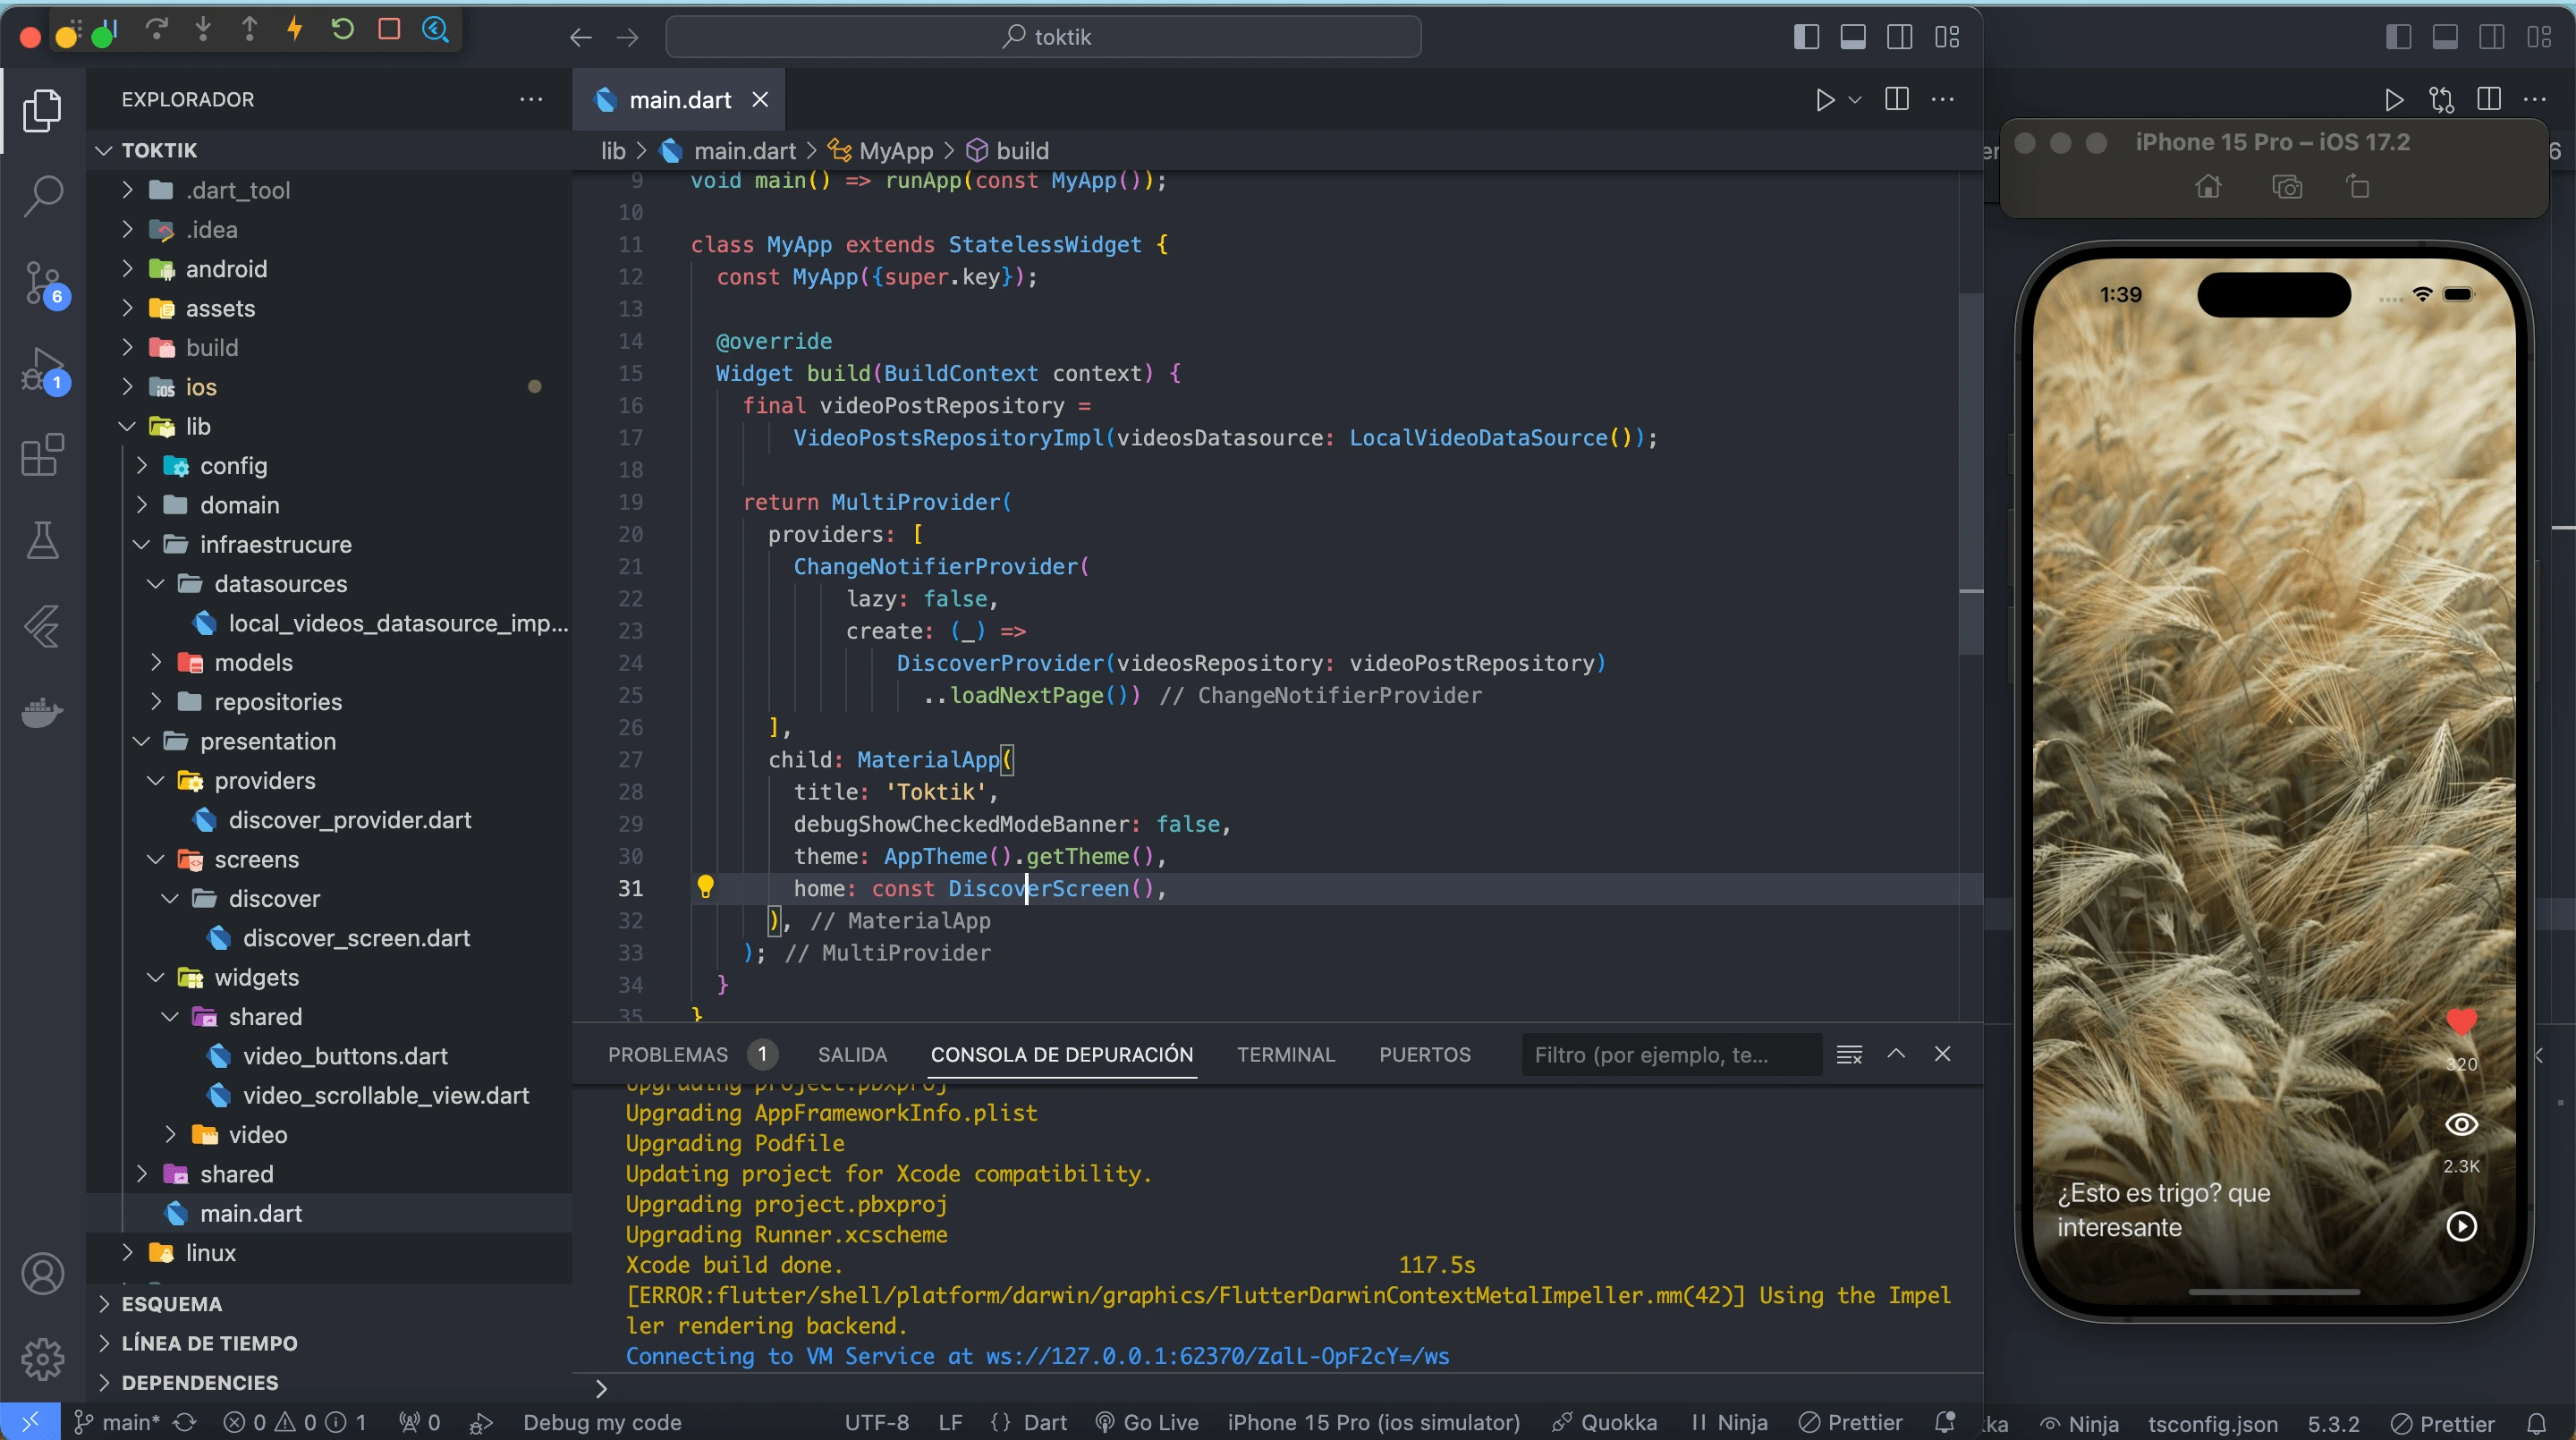Click the 'SALIDA' panel tab
This screenshot has width=2576, height=1440.
point(849,1055)
